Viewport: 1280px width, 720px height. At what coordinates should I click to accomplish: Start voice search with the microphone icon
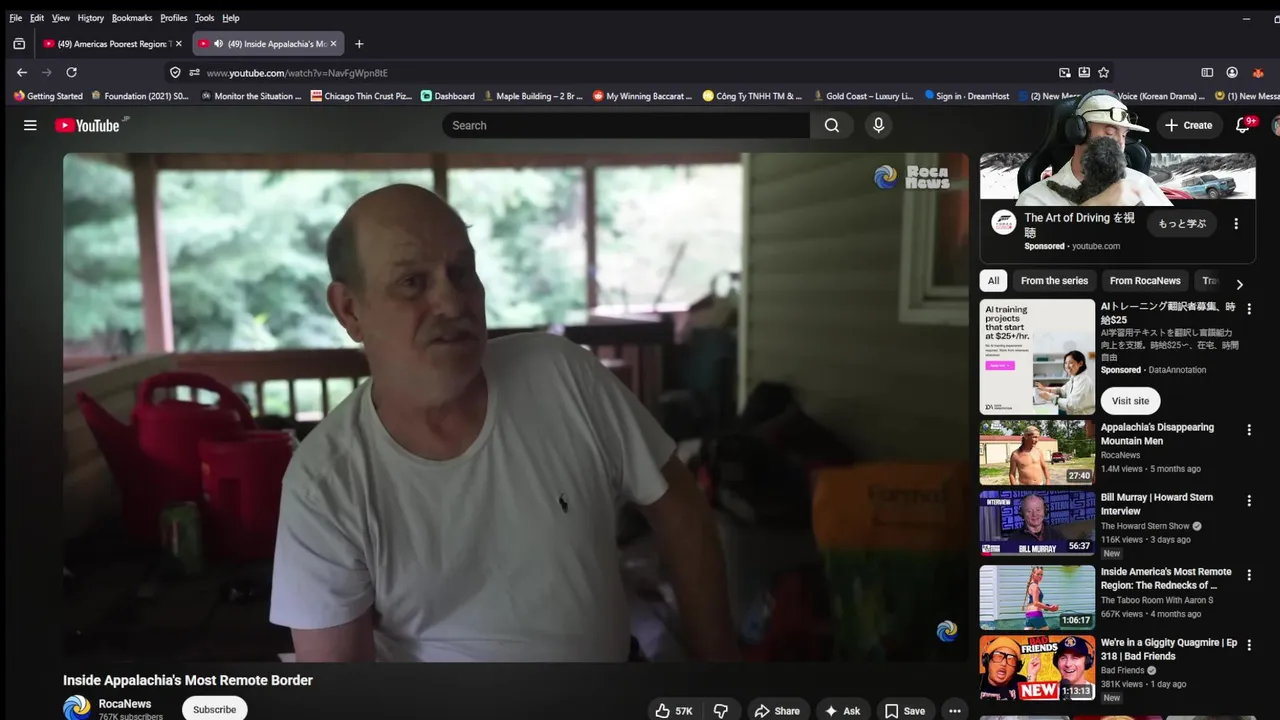pos(878,125)
